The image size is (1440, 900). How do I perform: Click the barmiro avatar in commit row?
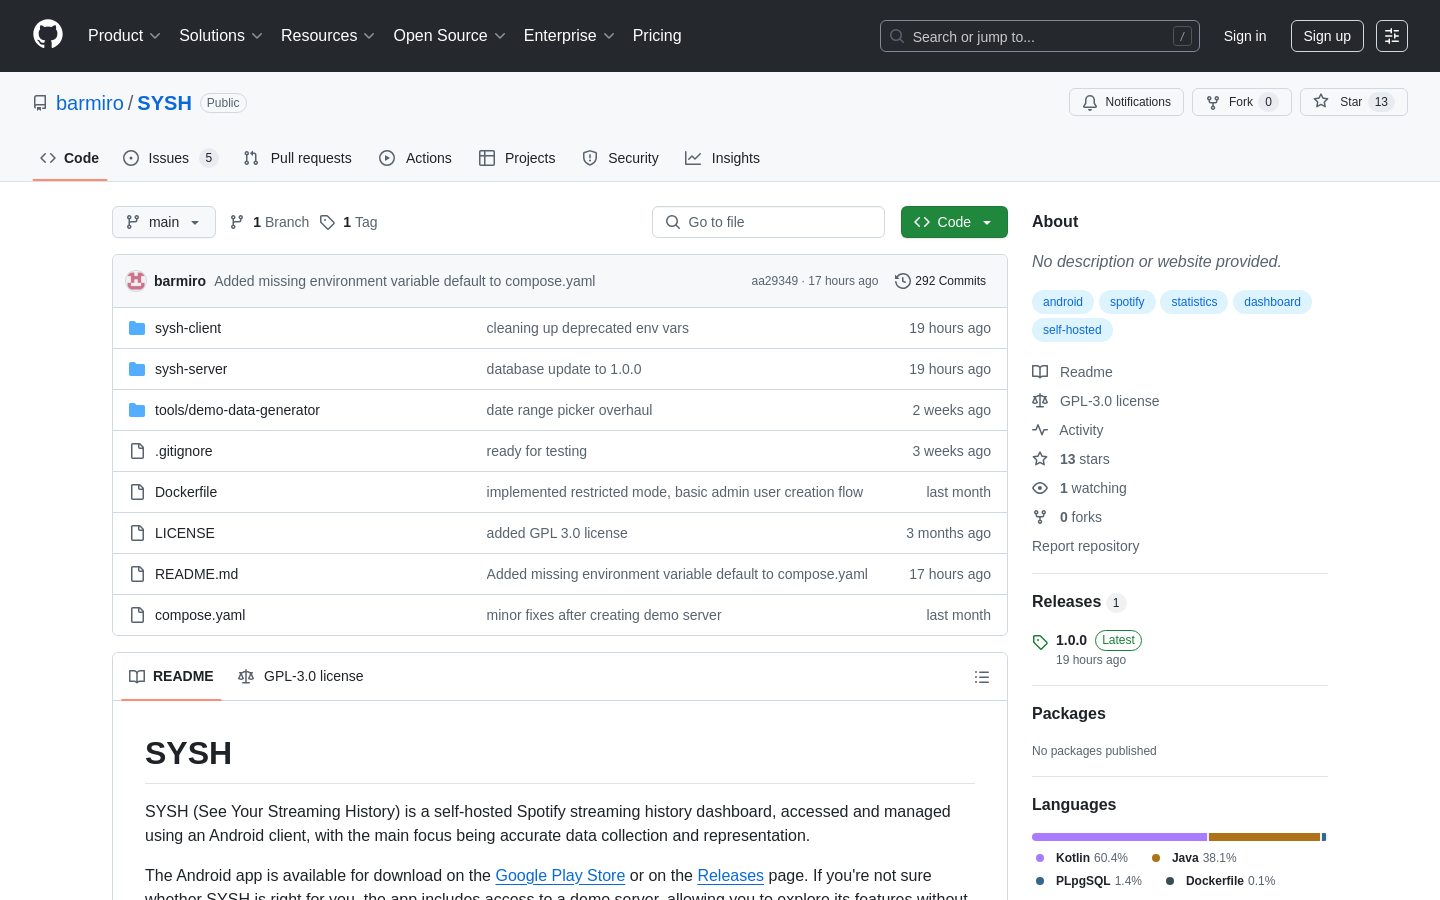(x=136, y=281)
